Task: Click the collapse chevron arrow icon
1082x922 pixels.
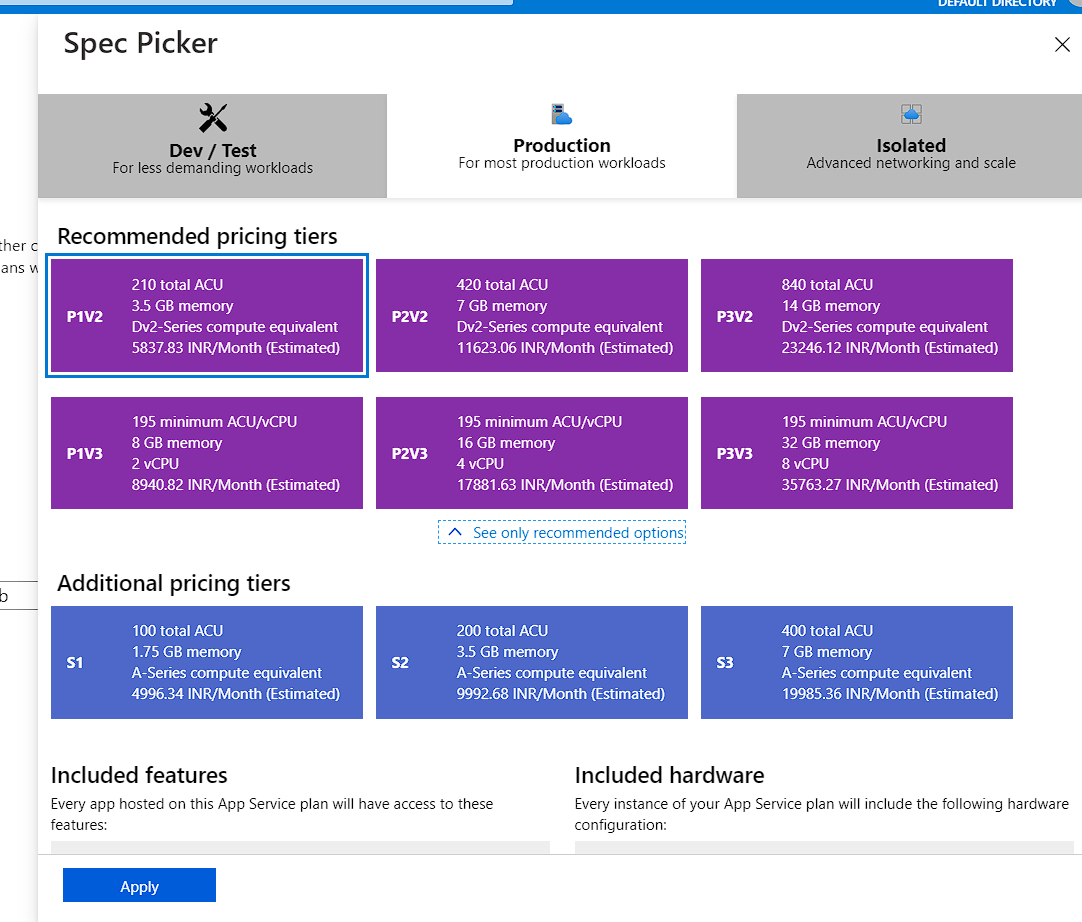Action: 455,532
